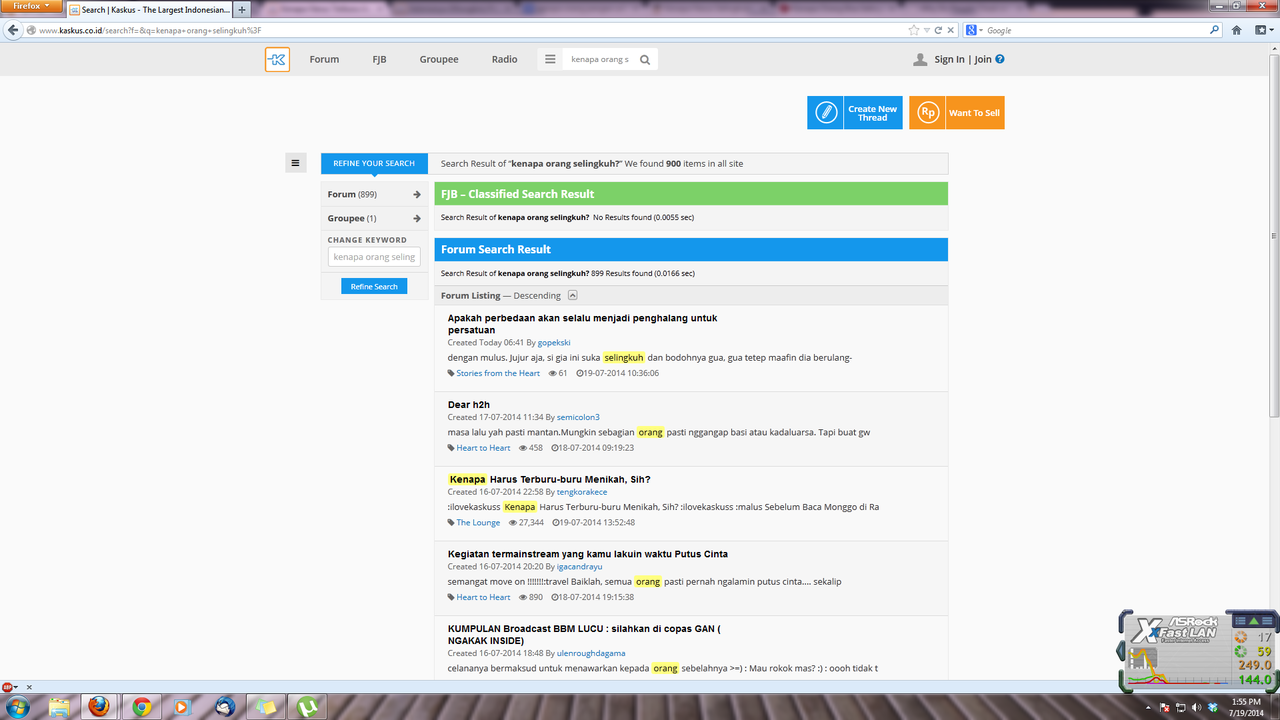Open the Kaskus logo home icon
The image size is (1280, 720).
click(x=277, y=60)
